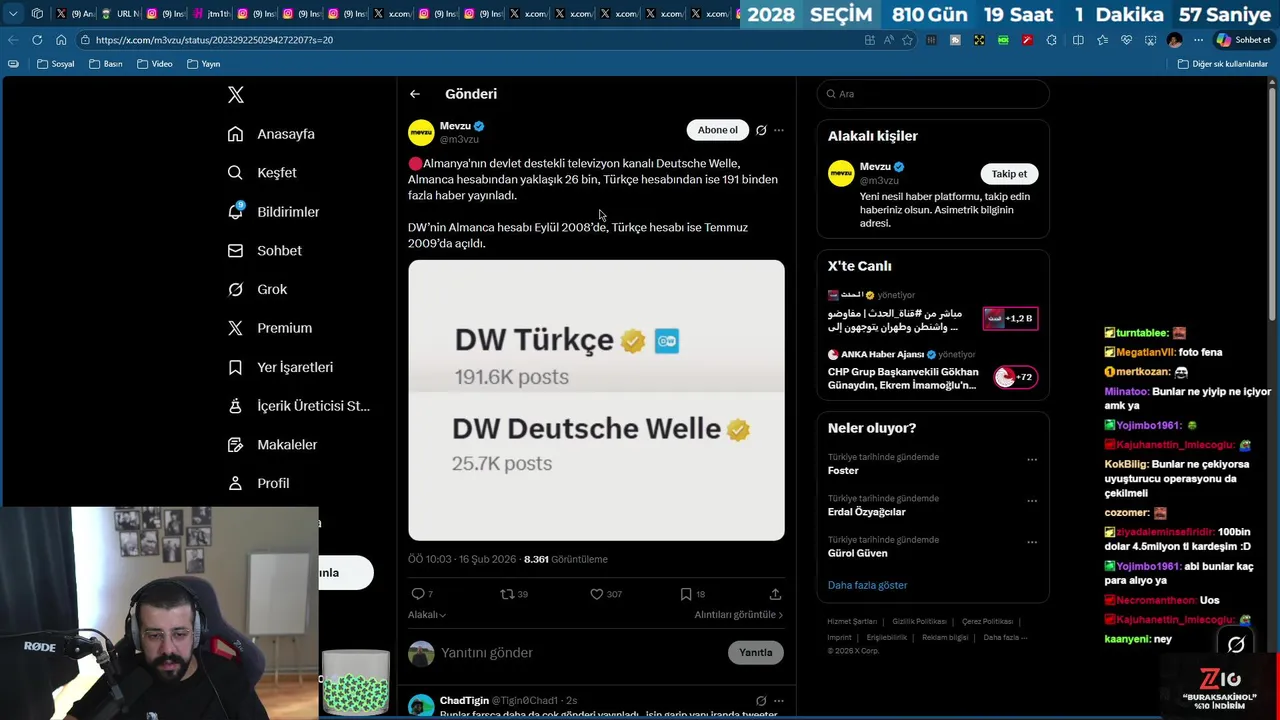Expand the Daha fazla footer menu

coord(1005,637)
